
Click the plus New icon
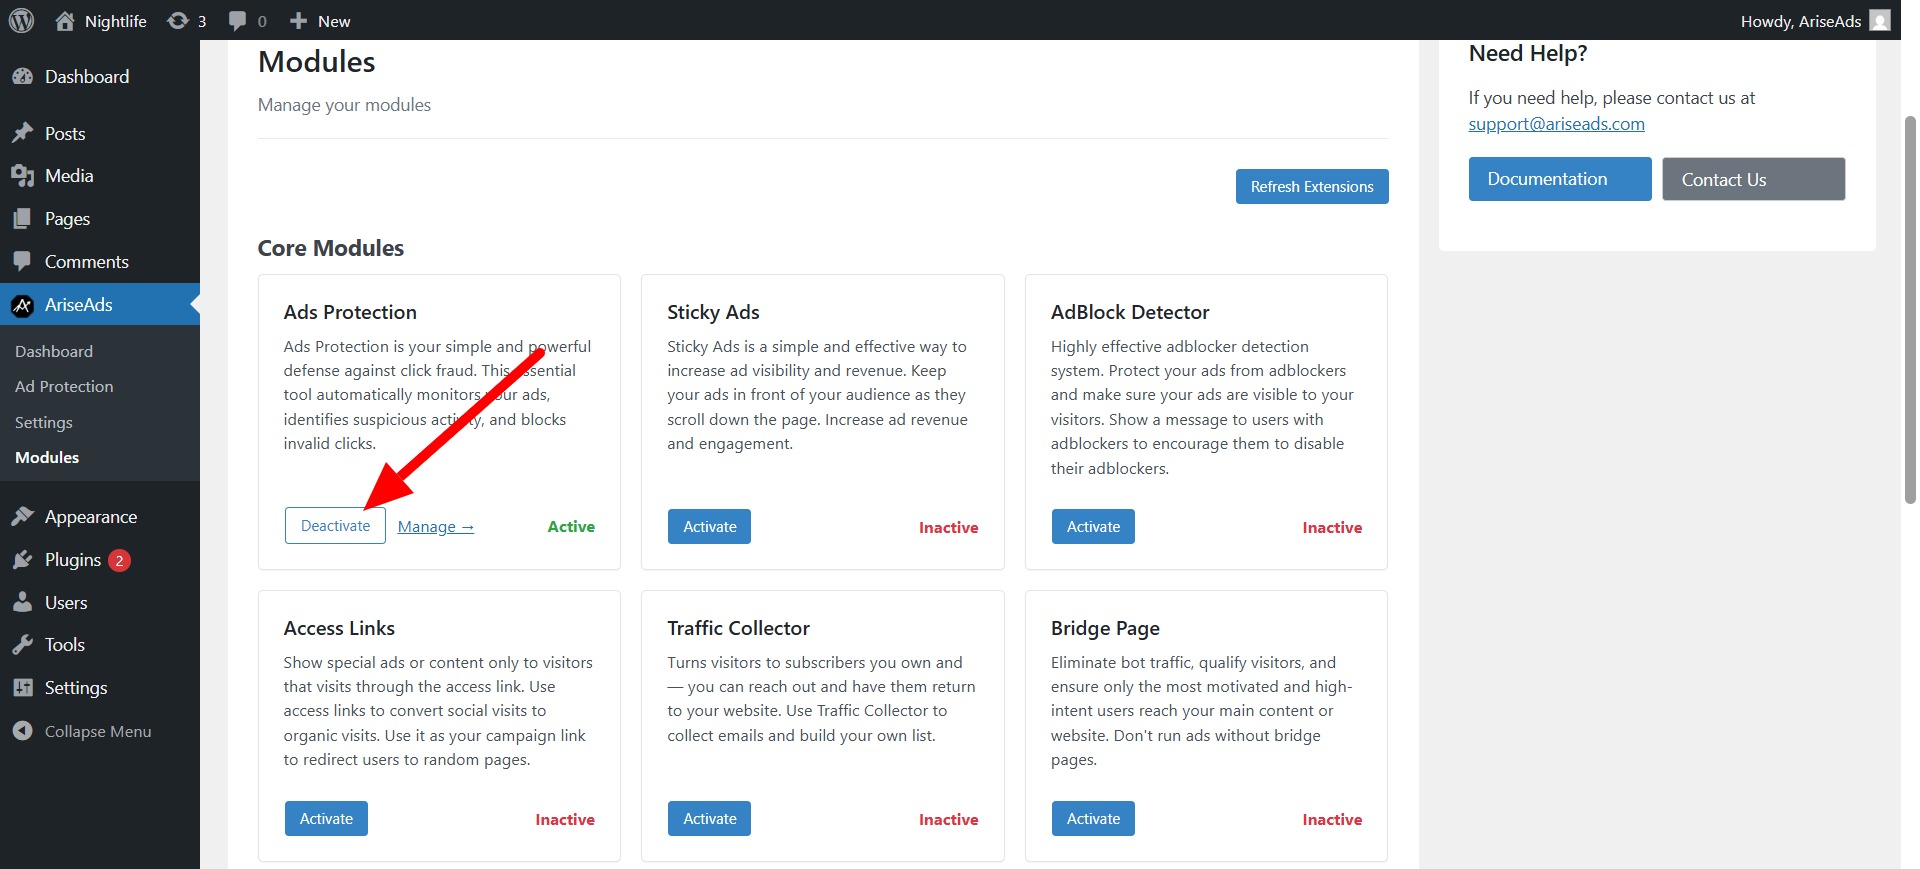point(298,20)
